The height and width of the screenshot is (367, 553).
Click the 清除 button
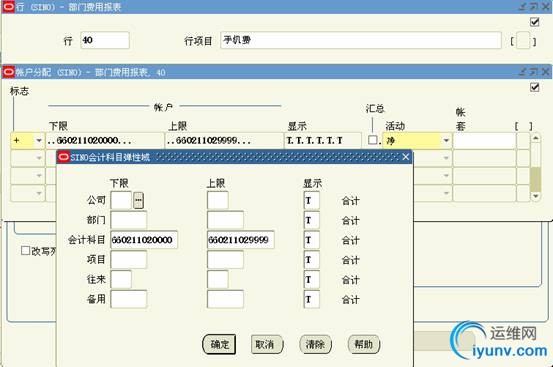(x=315, y=344)
